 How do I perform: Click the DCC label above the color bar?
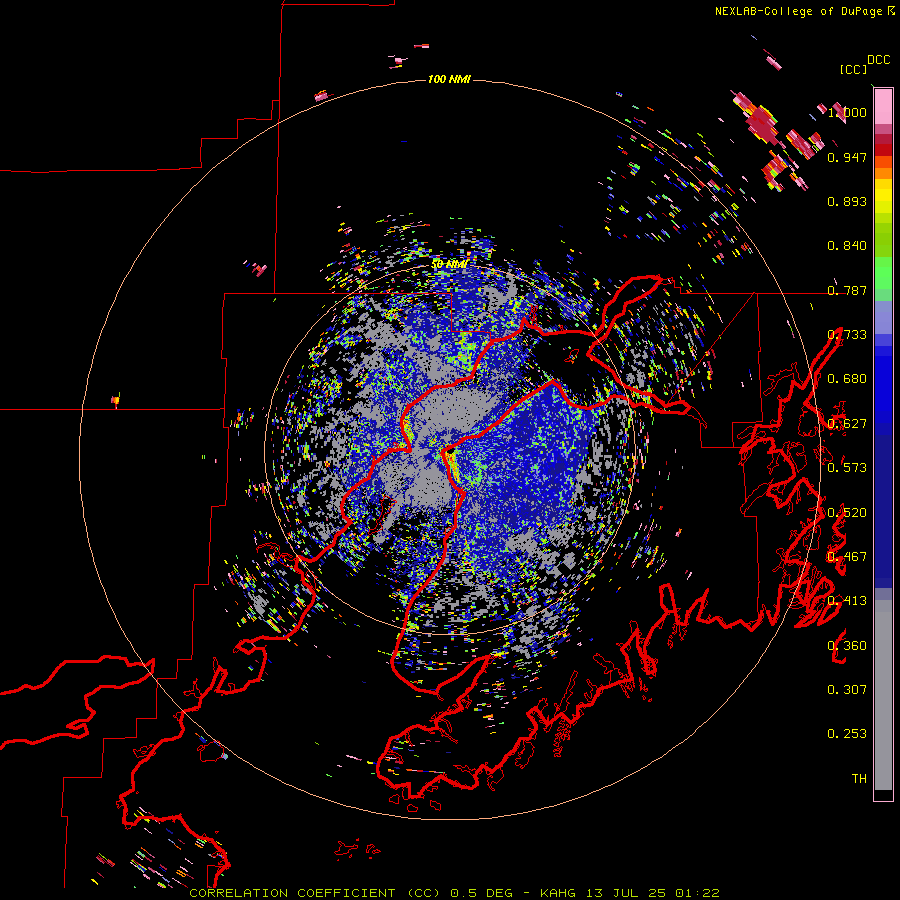click(879, 60)
